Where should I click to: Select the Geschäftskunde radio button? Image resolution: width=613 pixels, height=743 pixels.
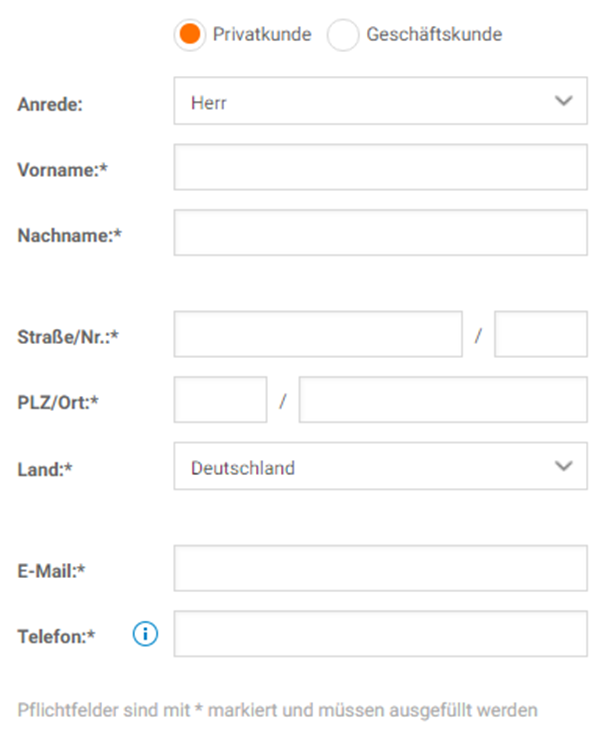coord(343,34)
